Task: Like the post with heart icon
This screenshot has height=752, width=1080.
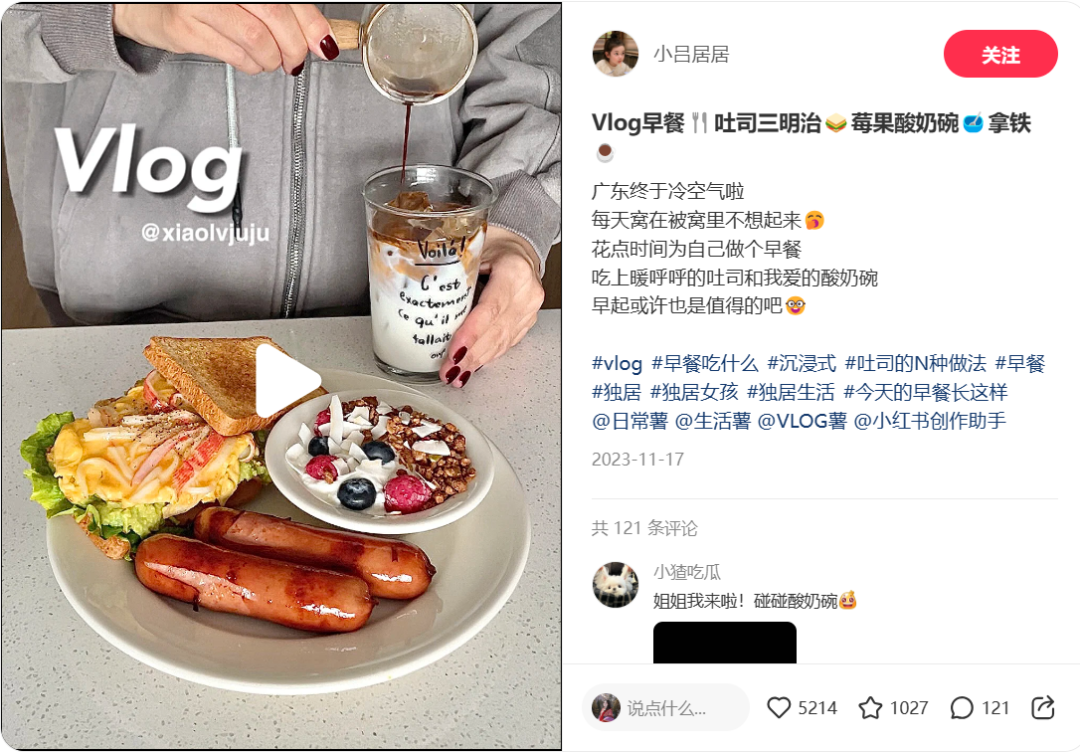Action: click(x=779, y=707)
